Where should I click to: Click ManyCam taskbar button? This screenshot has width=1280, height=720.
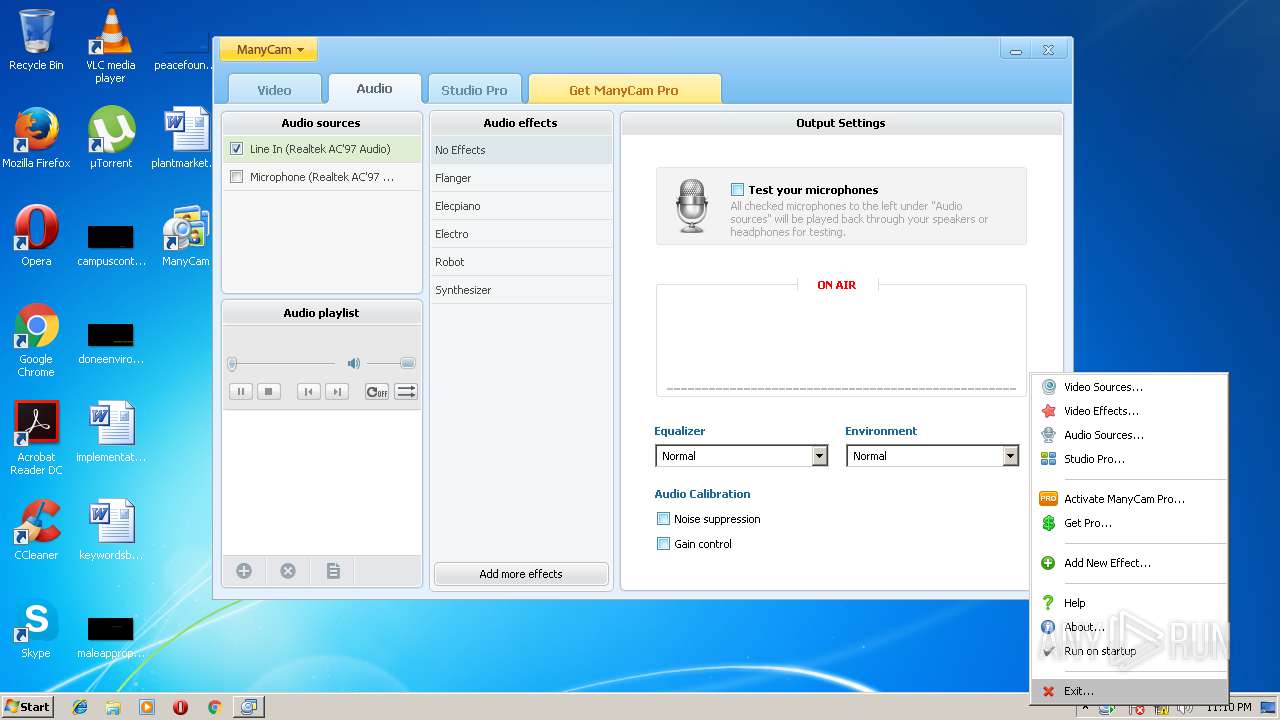tap(247, 707)
